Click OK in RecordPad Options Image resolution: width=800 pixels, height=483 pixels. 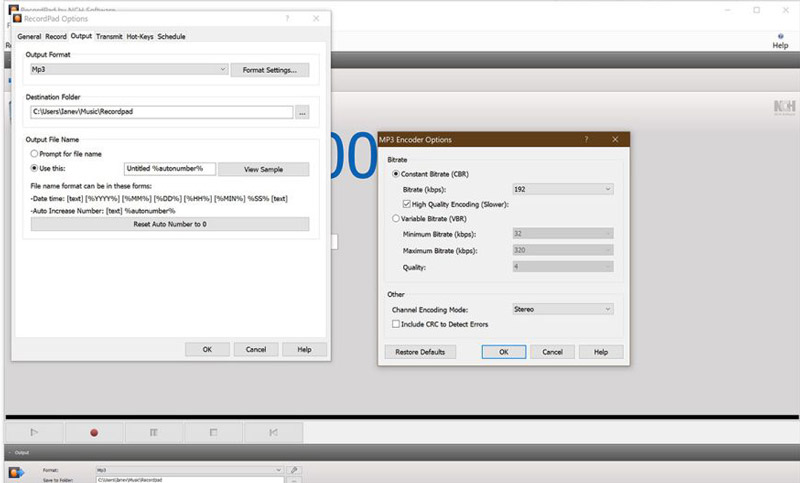207,349
